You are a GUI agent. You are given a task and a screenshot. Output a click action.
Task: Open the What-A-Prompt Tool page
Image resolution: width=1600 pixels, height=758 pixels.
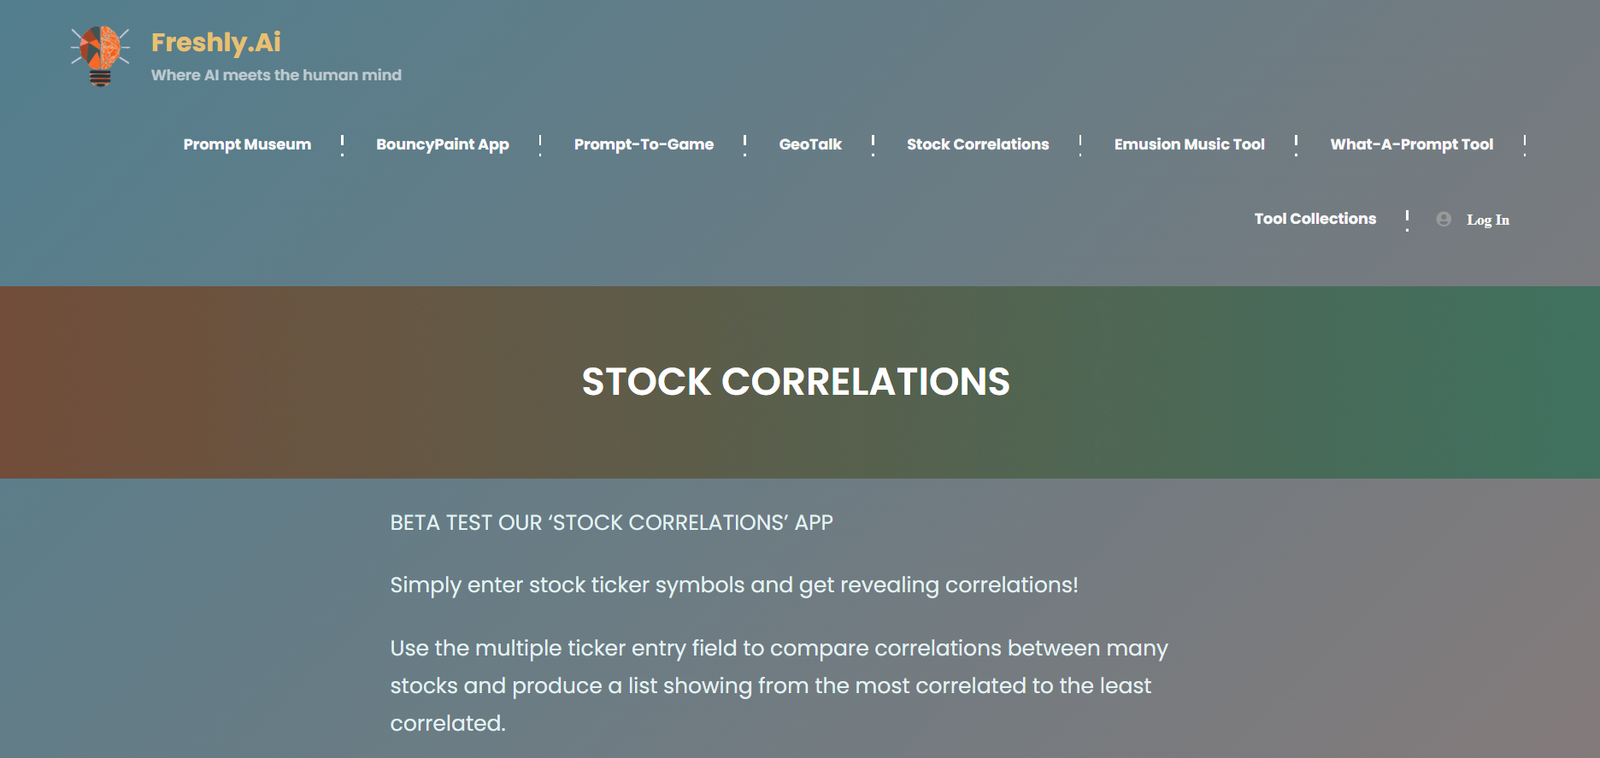click(1411, 144)
